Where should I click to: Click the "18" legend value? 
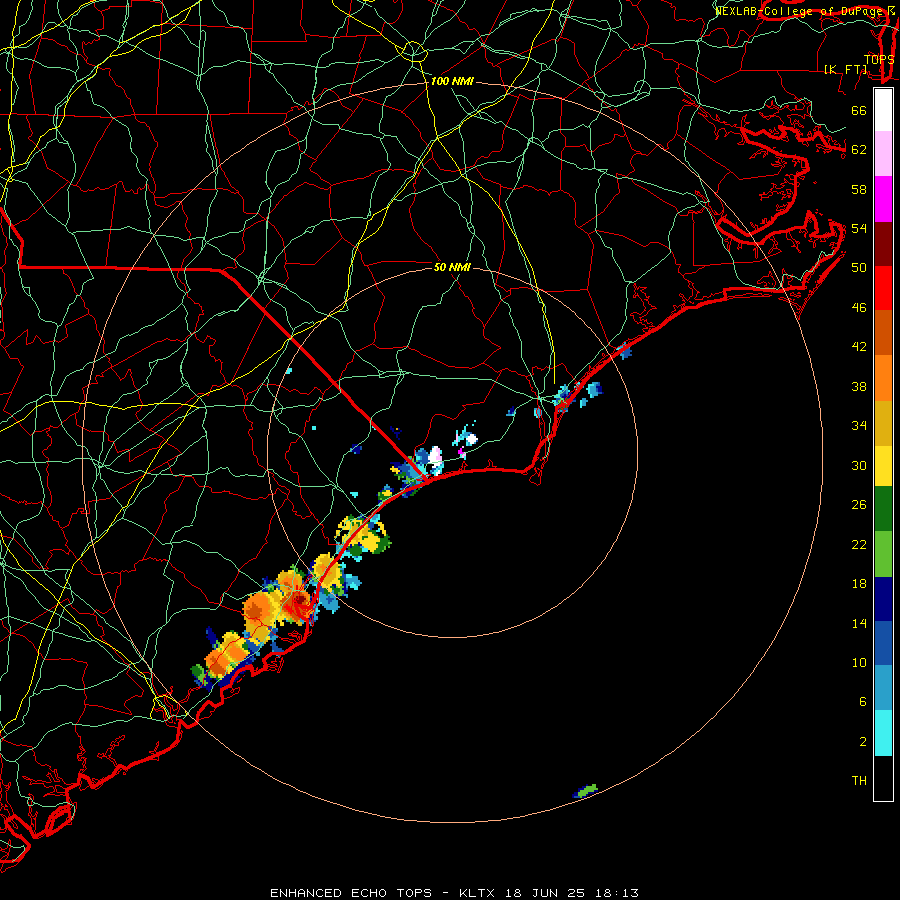pyautogui.click(x=859, y=584)
